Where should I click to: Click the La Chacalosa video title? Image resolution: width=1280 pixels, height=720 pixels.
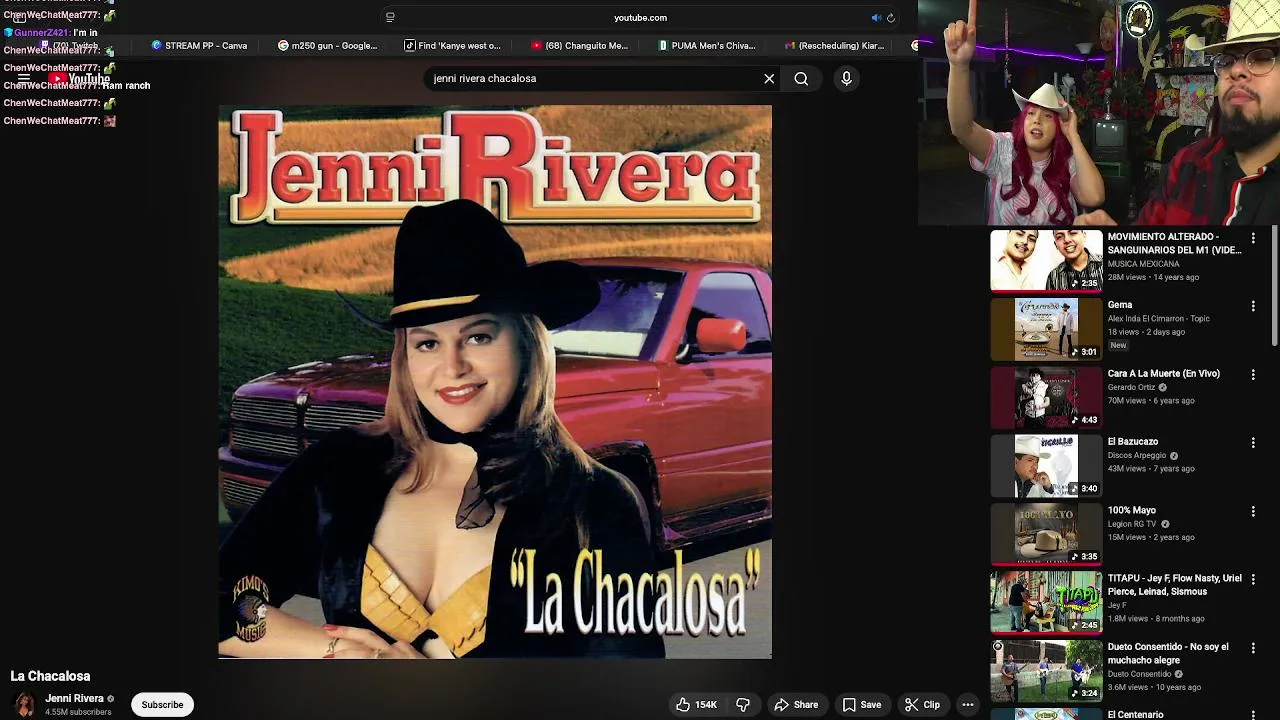pyautogui.click(x=50, y=676)
